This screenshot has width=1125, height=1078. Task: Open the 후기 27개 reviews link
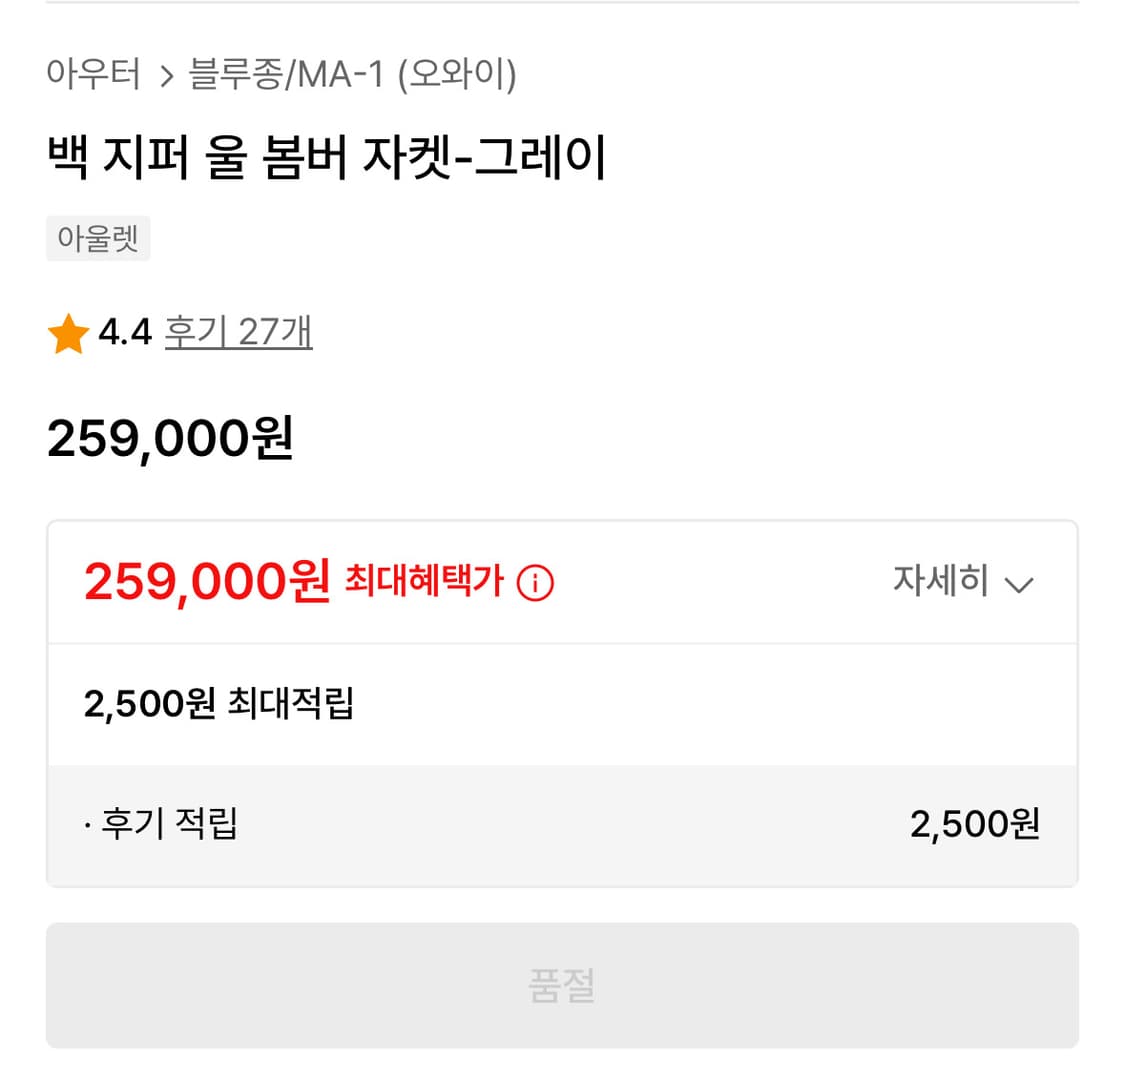238,331
